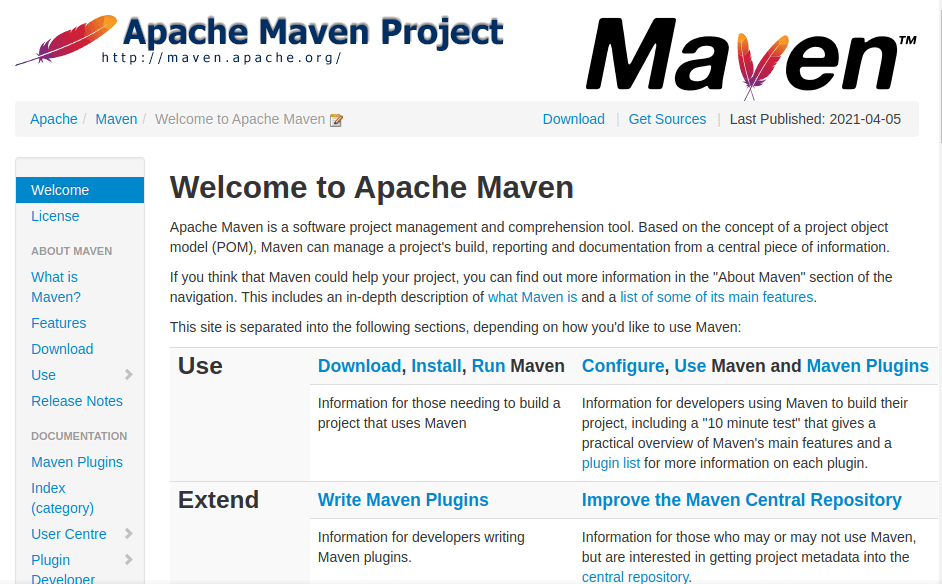Expand the Plugin Developer sidebar chevron
This screenshot has height=584, width=942.
pos(128,560)
